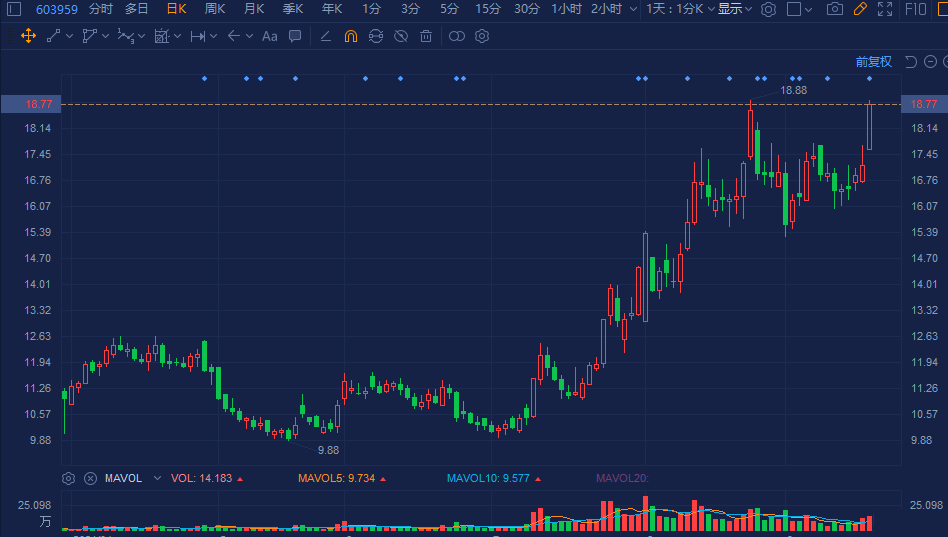Select the 15分 period
This screenshot has height=537, width=948.
click(x=488, y=9)
